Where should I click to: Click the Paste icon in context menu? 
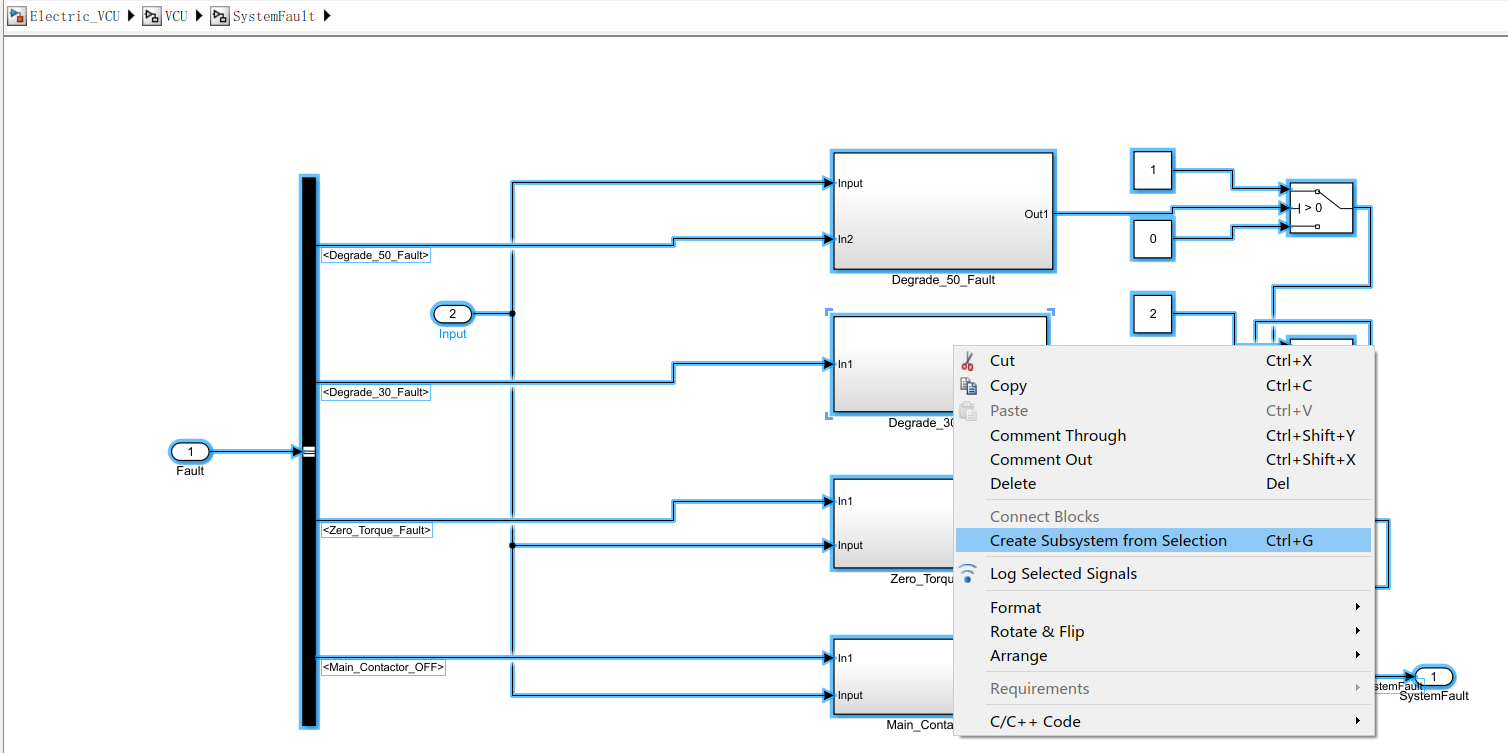coord(968,410)
